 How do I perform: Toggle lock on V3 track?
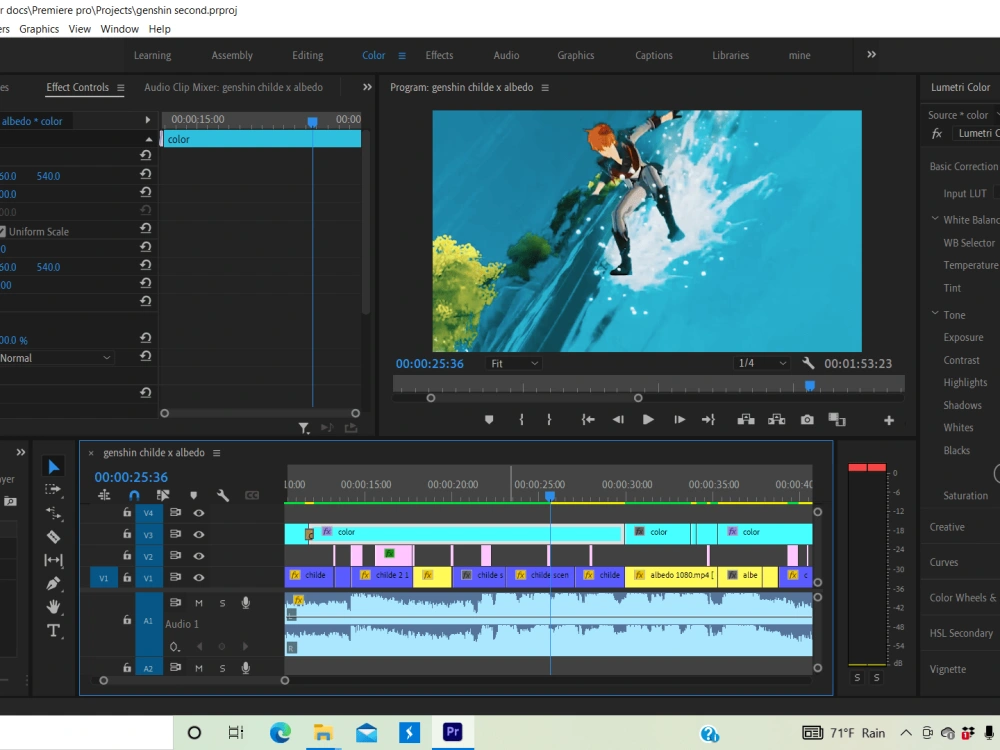127,534
